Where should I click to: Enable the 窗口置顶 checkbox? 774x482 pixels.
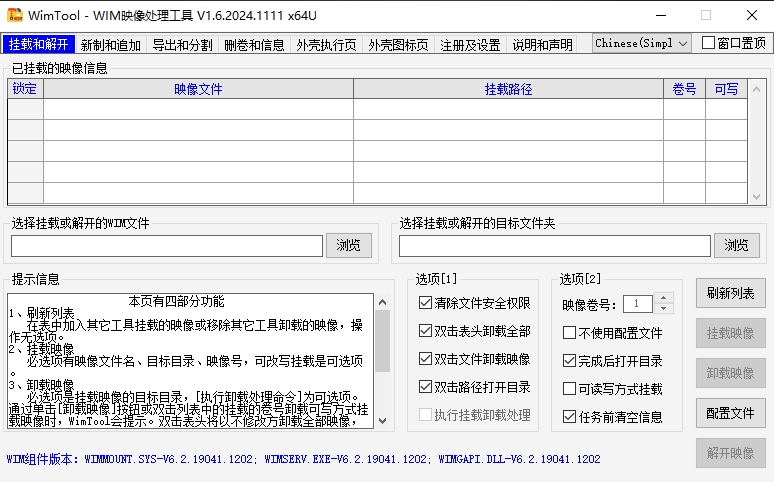click(x=709, y=43)
